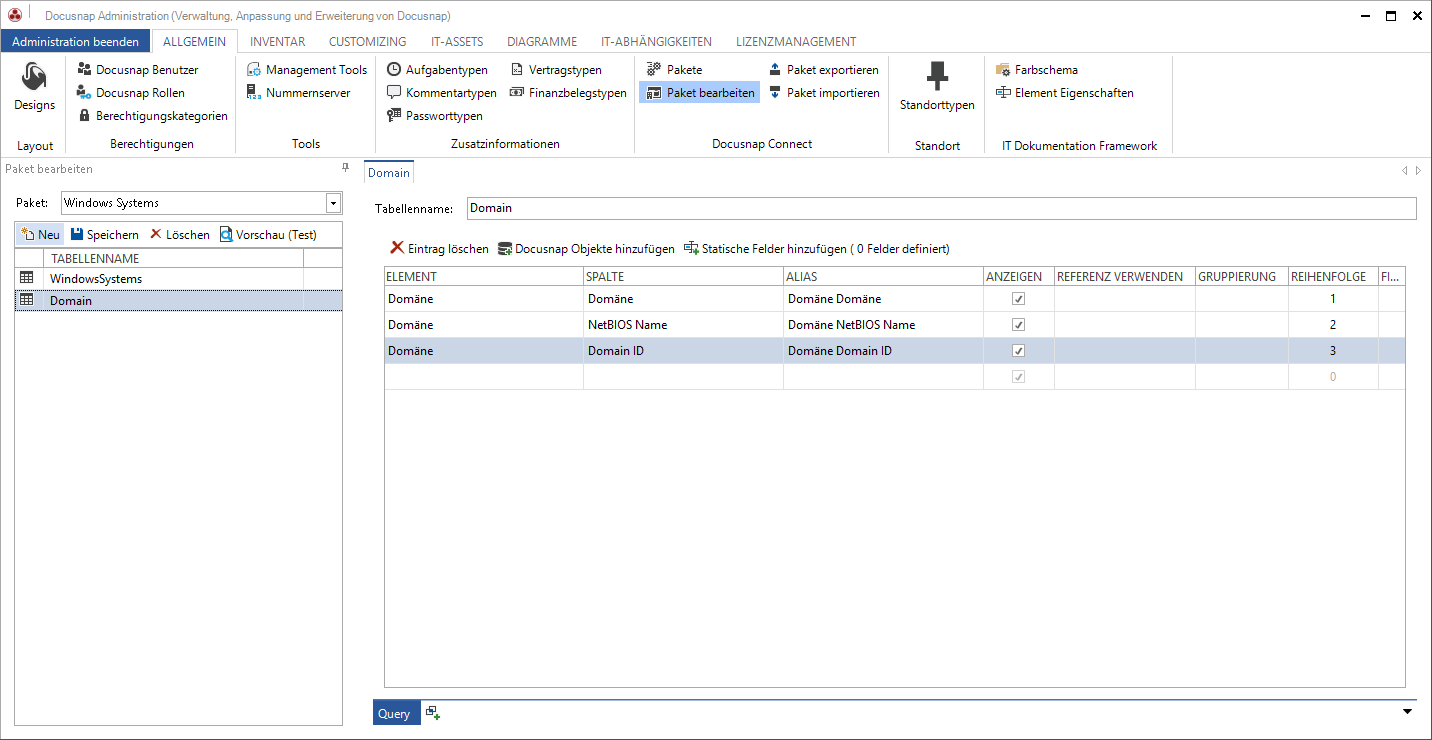Select ALLGEMEIN ribbon tab
1432x740 pixels.
pos(195,42)
